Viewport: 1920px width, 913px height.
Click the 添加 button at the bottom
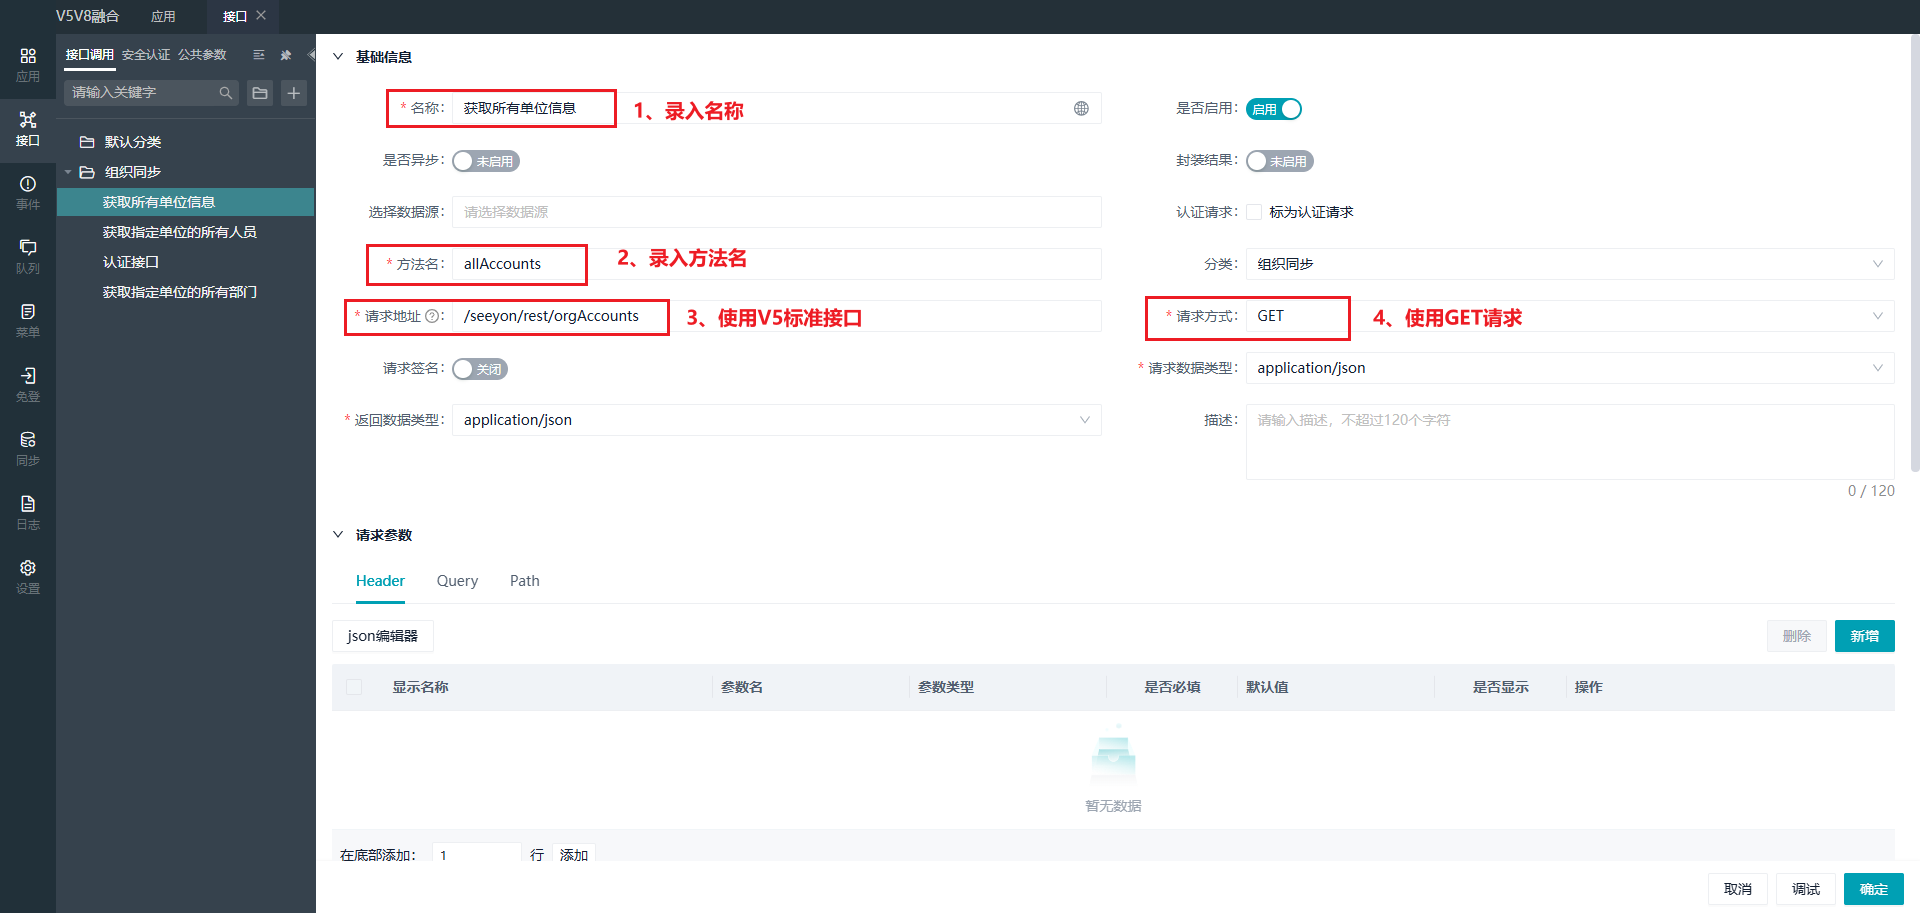pyautogui.click(x=574, y=855)
